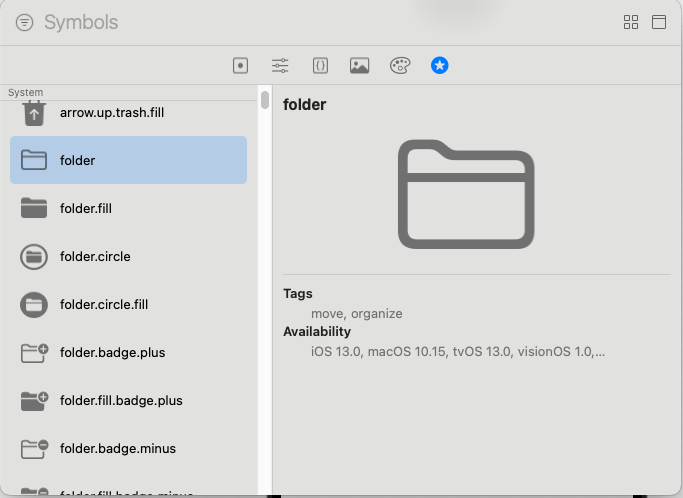683x498 pixels.
Task: Select the blue star Symbols tab
Action: (440, 66)
